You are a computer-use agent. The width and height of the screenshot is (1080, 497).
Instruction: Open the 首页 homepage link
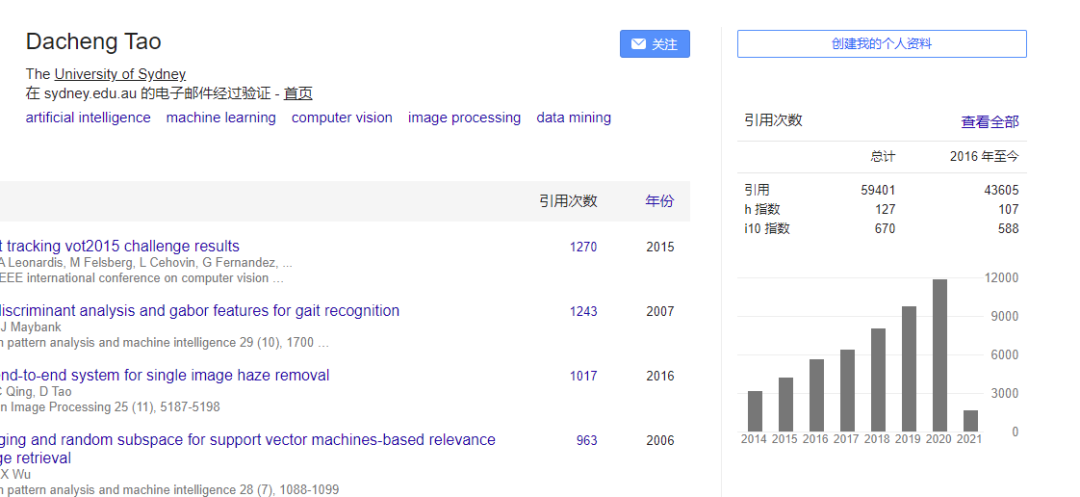[x=297, y=93]
